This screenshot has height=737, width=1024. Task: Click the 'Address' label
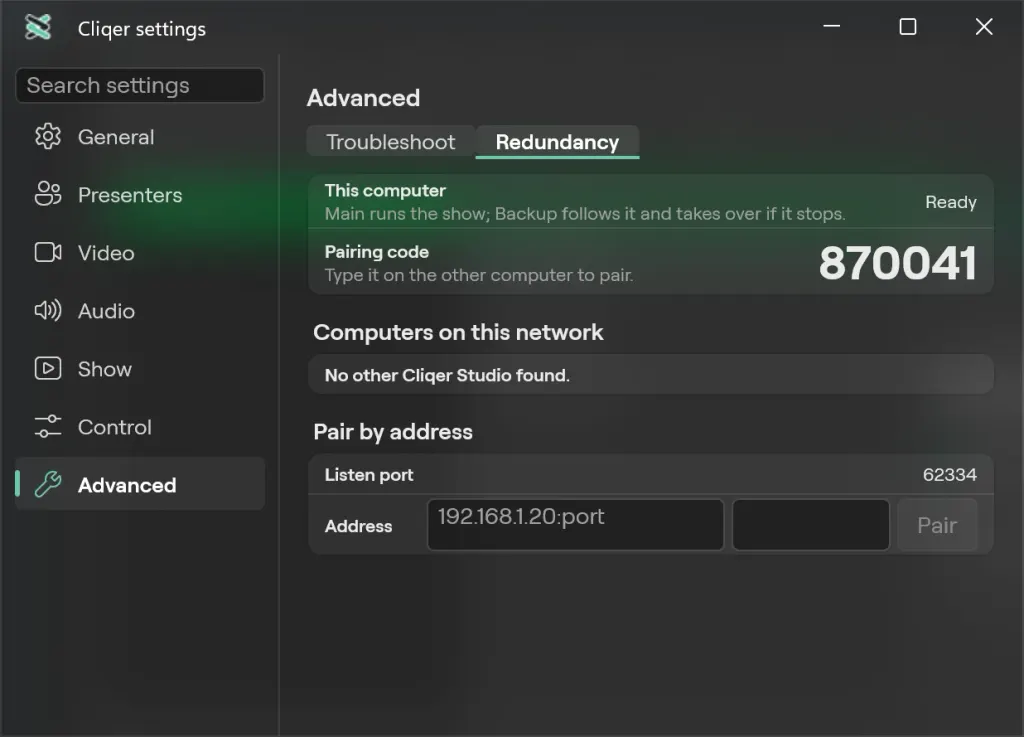(x=359, y=526)
